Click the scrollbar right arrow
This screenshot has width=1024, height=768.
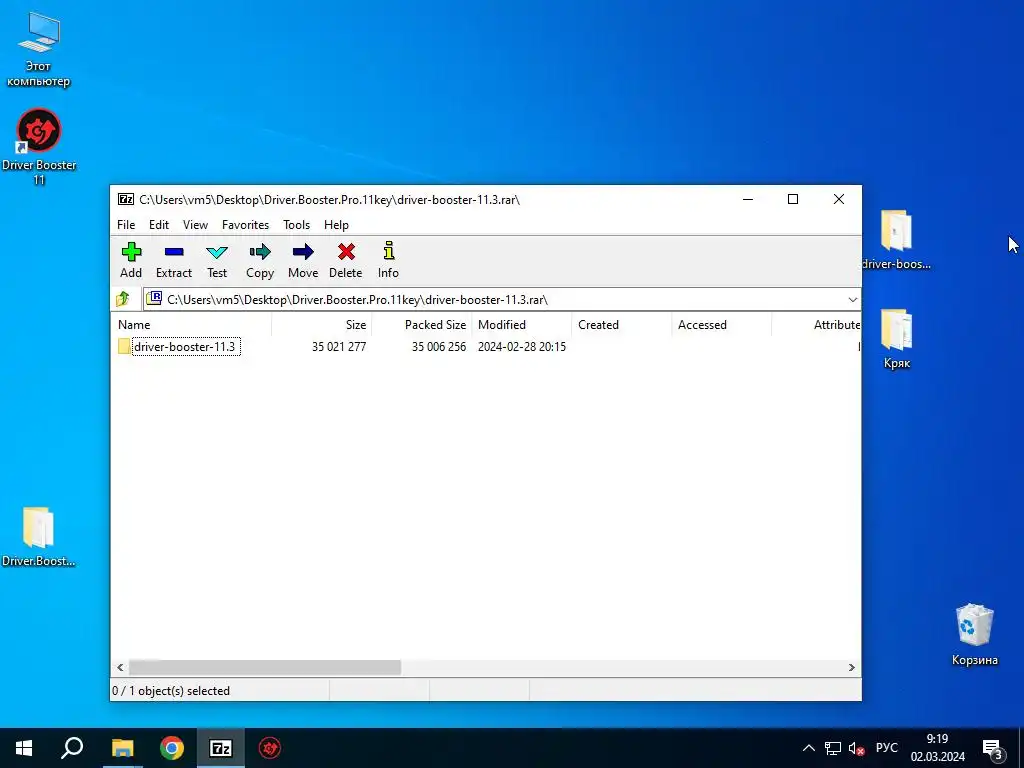tap(852, 667)
